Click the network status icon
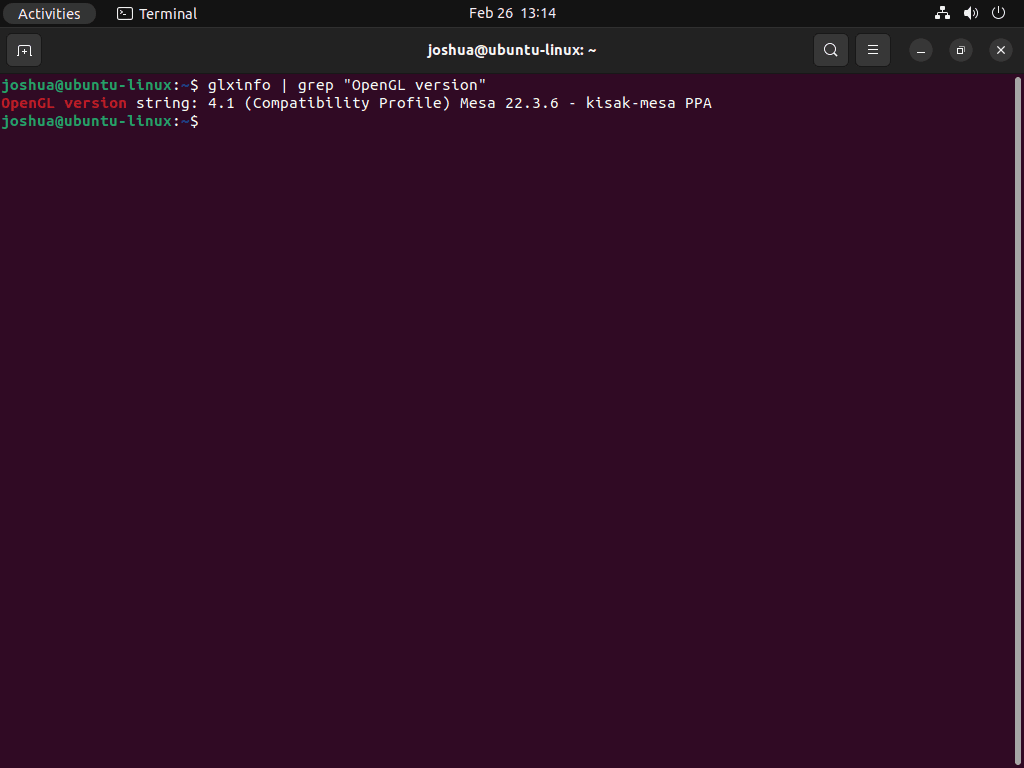This screenshot has height=768, width=1024. point(942,13)
